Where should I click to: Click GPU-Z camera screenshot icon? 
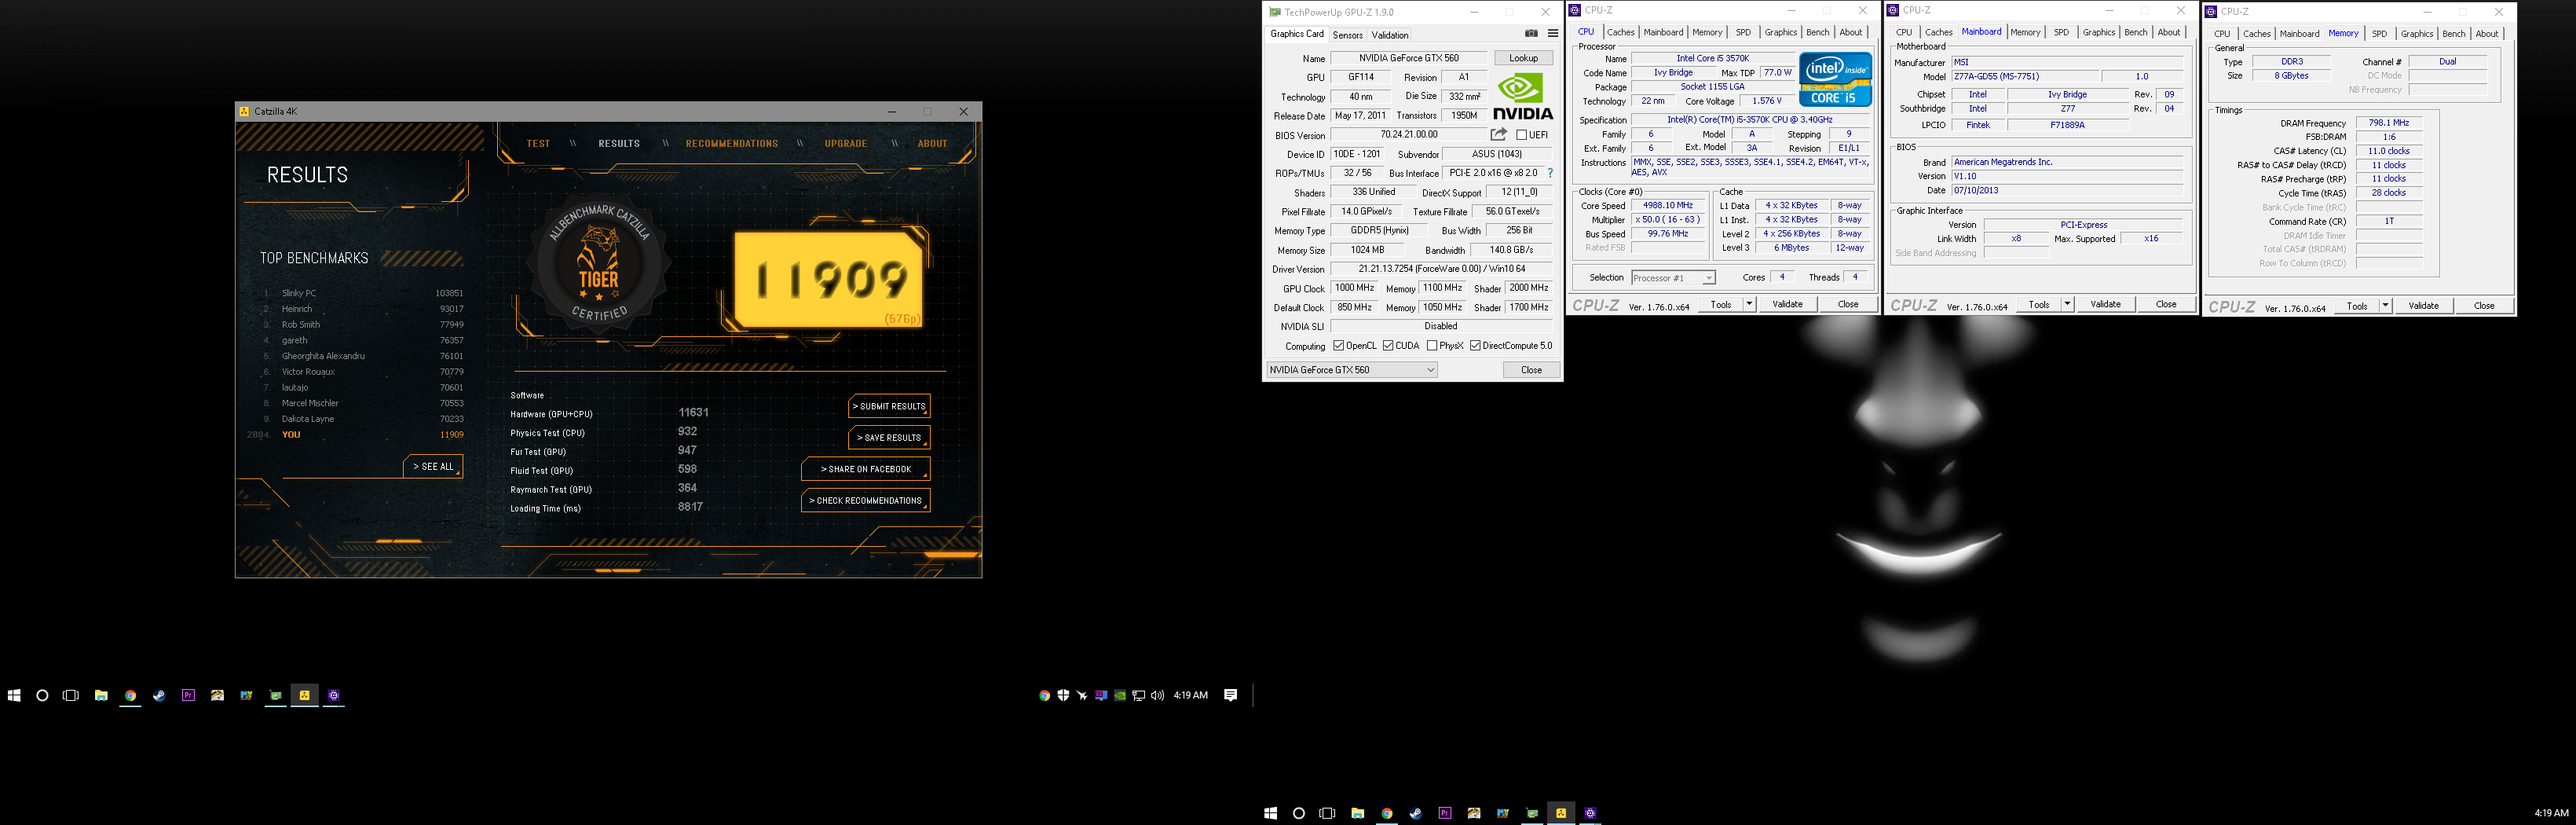tap(1531, 33)
